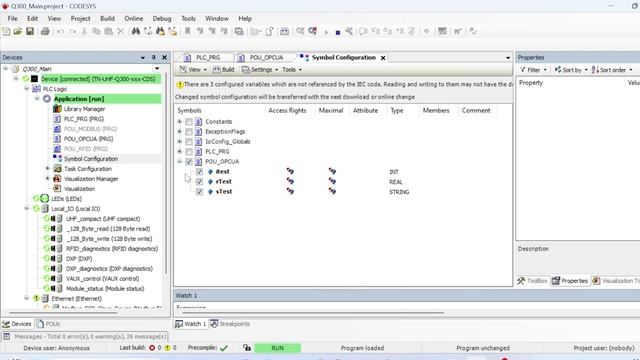The image size is (640, 360).
Task: Click the Print toolbar icon
Action: (x=45, y=31)
